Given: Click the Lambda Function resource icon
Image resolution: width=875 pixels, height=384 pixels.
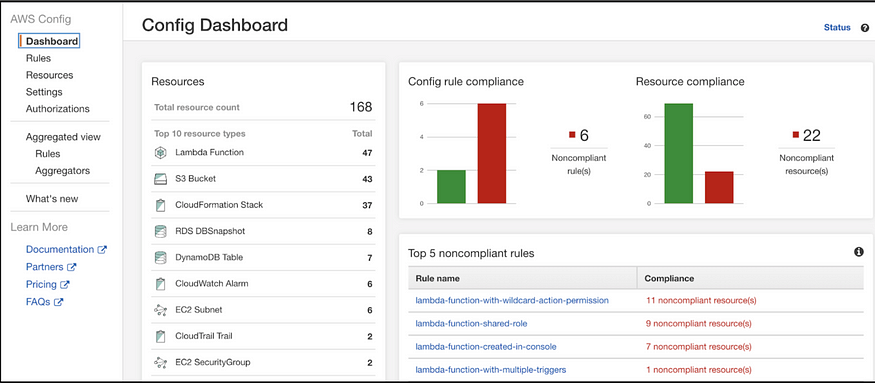Looking at the screenshot, I should [x=160, y=152].
